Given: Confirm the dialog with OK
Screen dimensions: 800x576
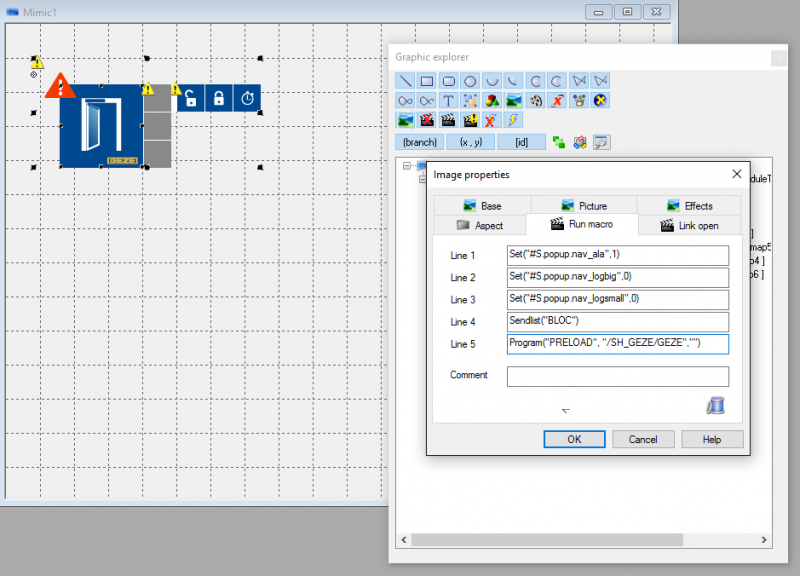Looking at the screenshot, I should [x=574, y=439].
